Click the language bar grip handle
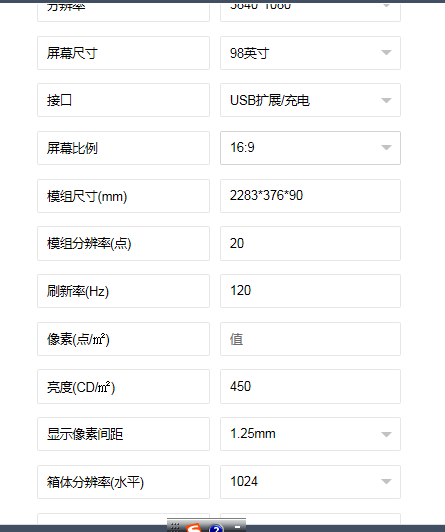 [175, 527]
